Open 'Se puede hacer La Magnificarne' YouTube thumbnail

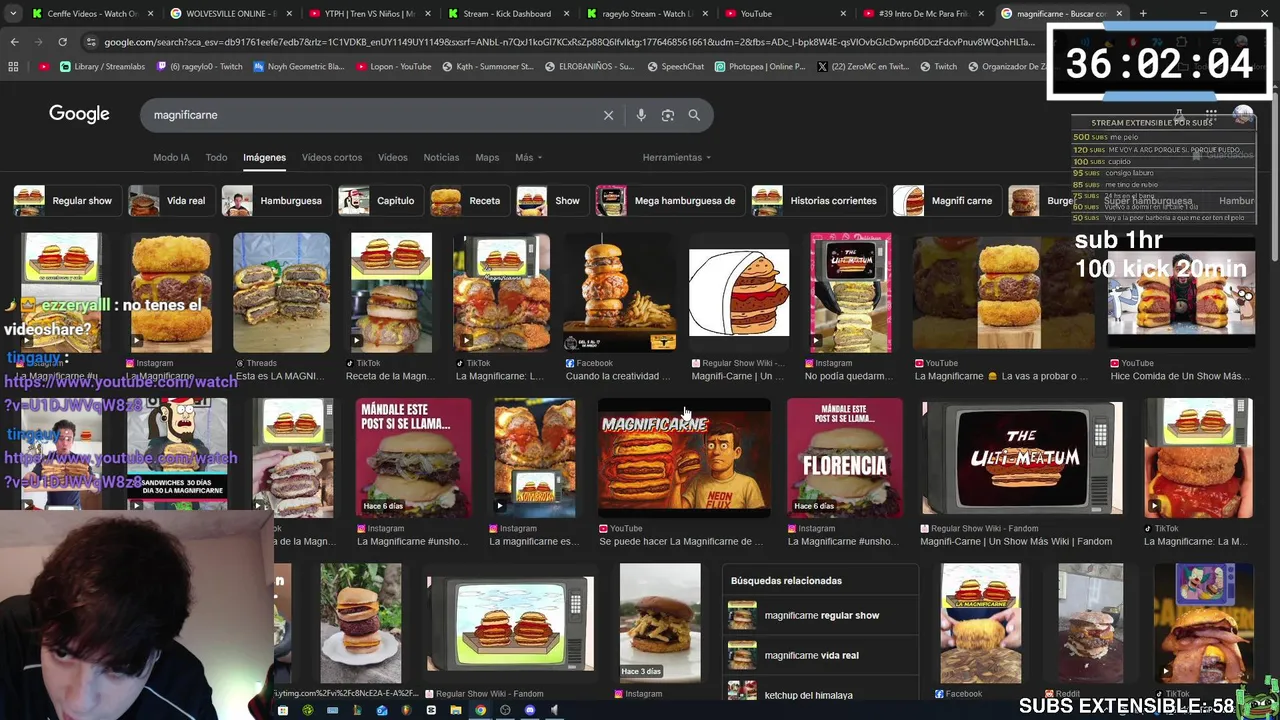pyautogui.click(x=684, y=458)
